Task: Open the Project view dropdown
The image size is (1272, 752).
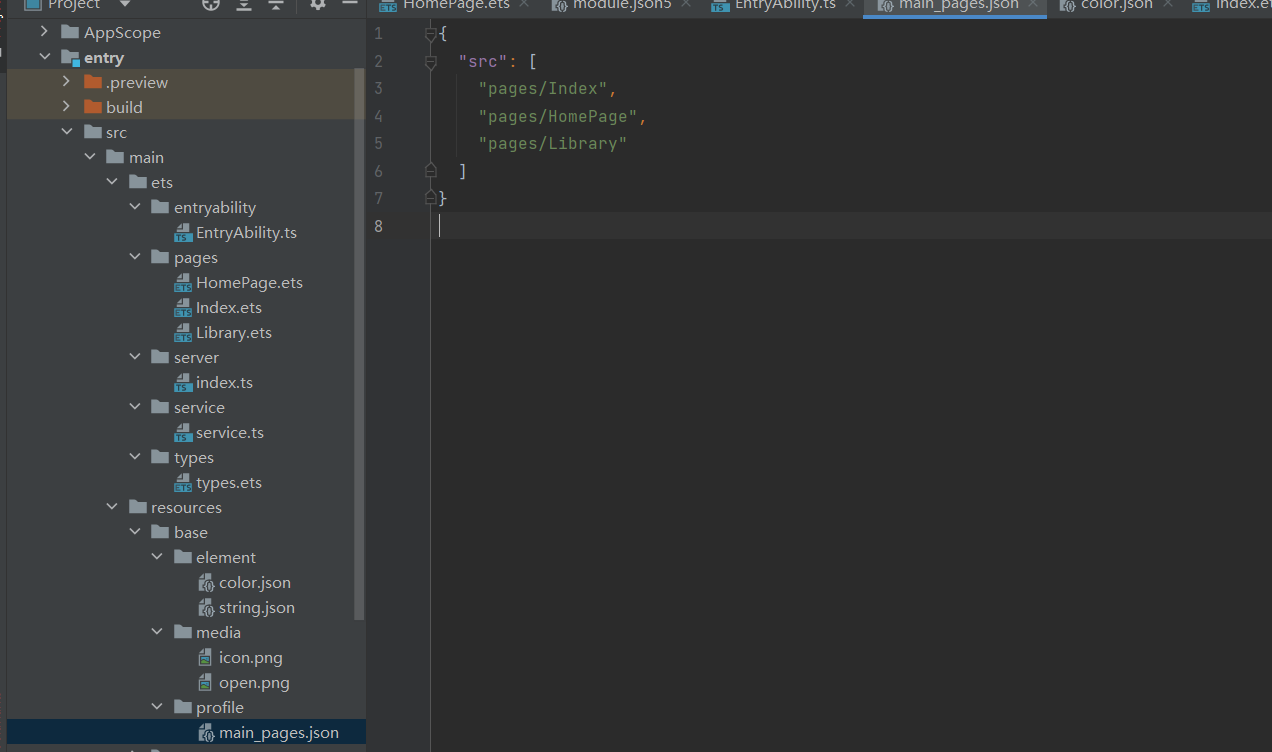Action: [x=125, y=5]
